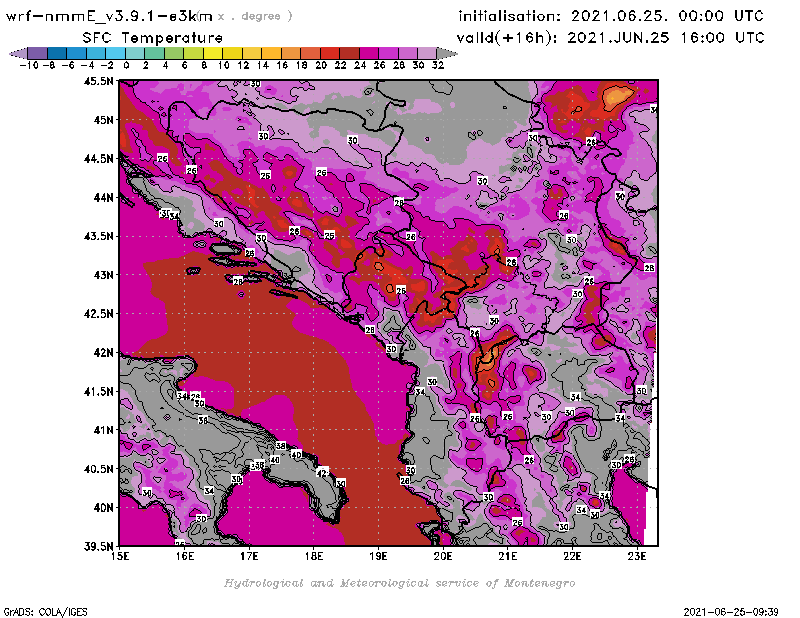Click the '19E' longitude axis label
This screenshot has width=800, height=618.
[x=379, y=556]
